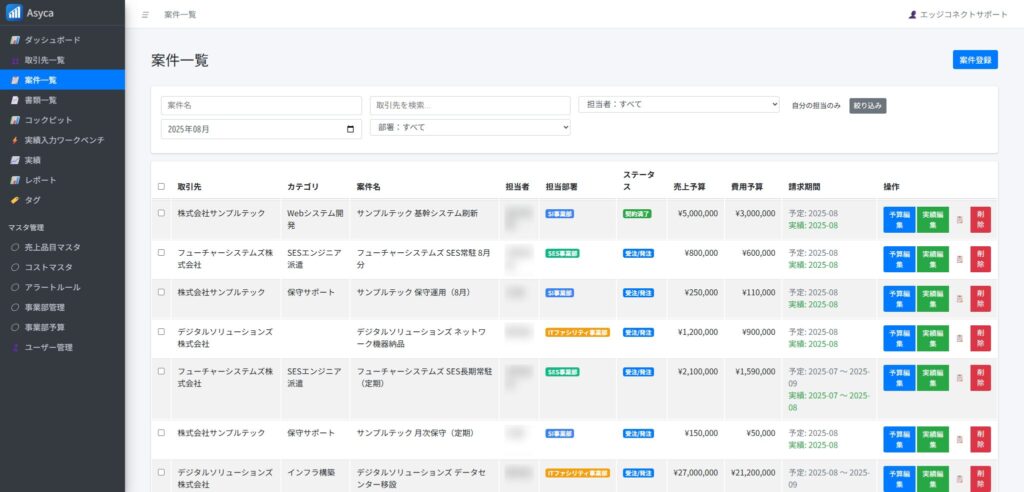The image size is (1024, 492).
Task: Select the checkbox for the ネットワーク機器納品 row
Action: pyautogui.click(x=162, y=331)
